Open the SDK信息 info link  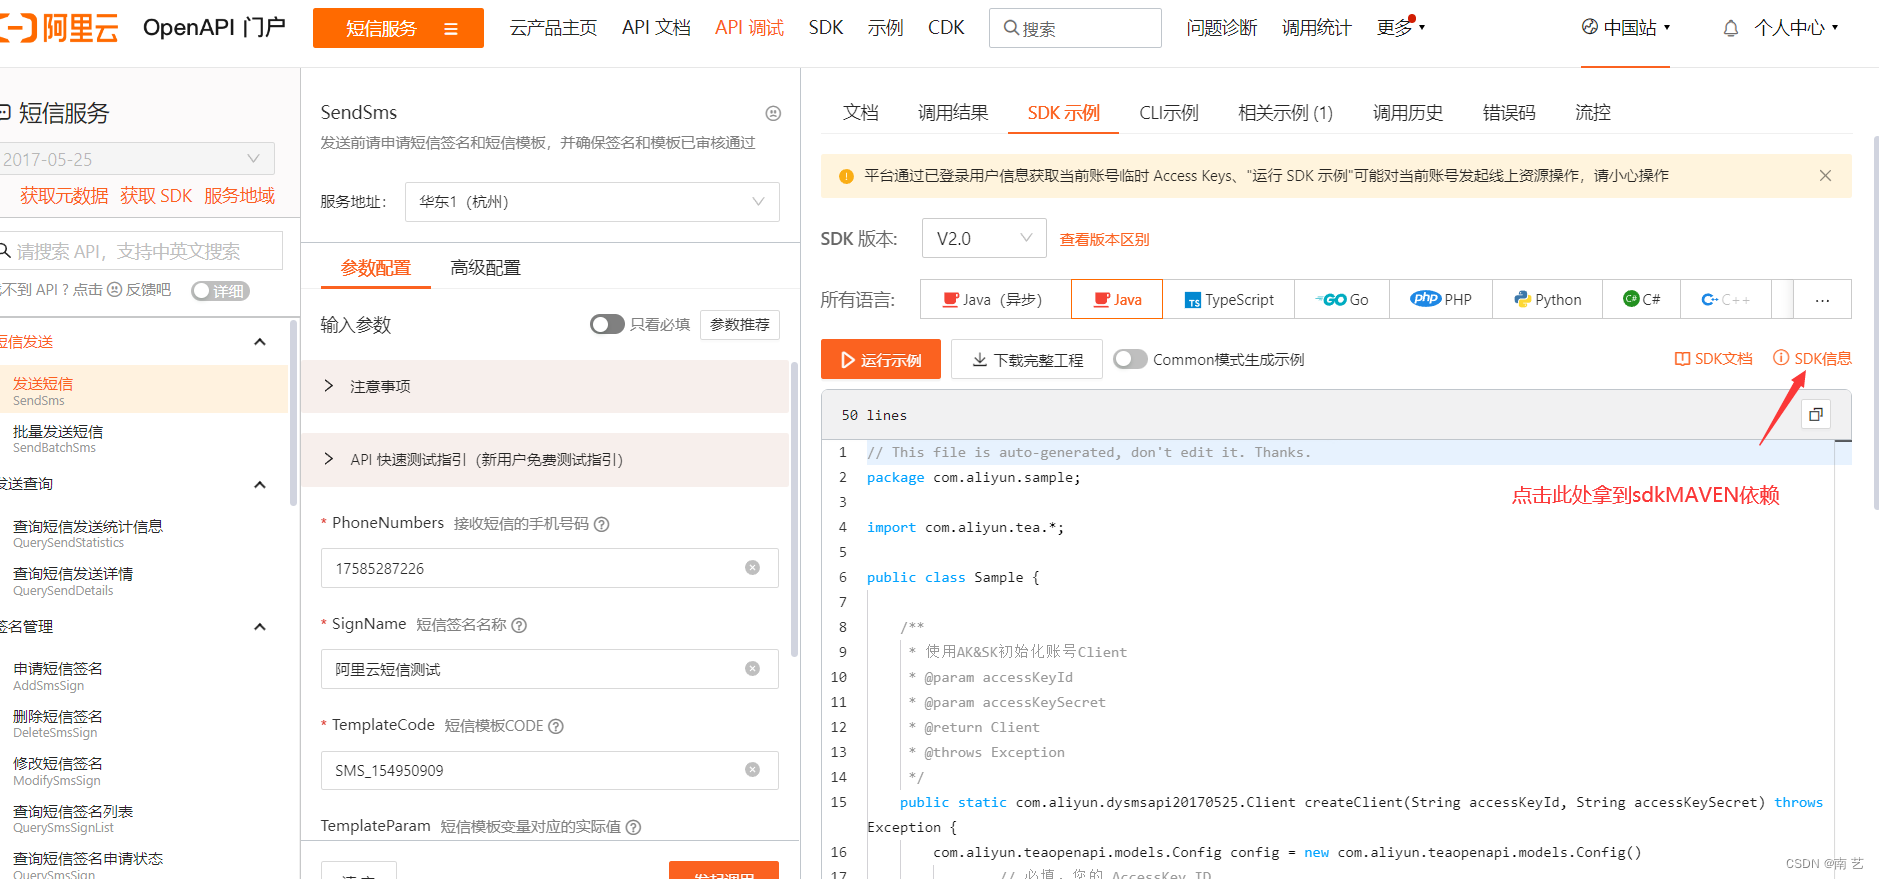pos(1812,358)
